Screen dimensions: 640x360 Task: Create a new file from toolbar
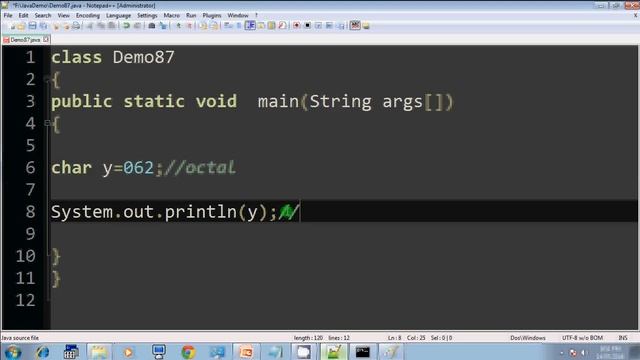coord(11,26)
